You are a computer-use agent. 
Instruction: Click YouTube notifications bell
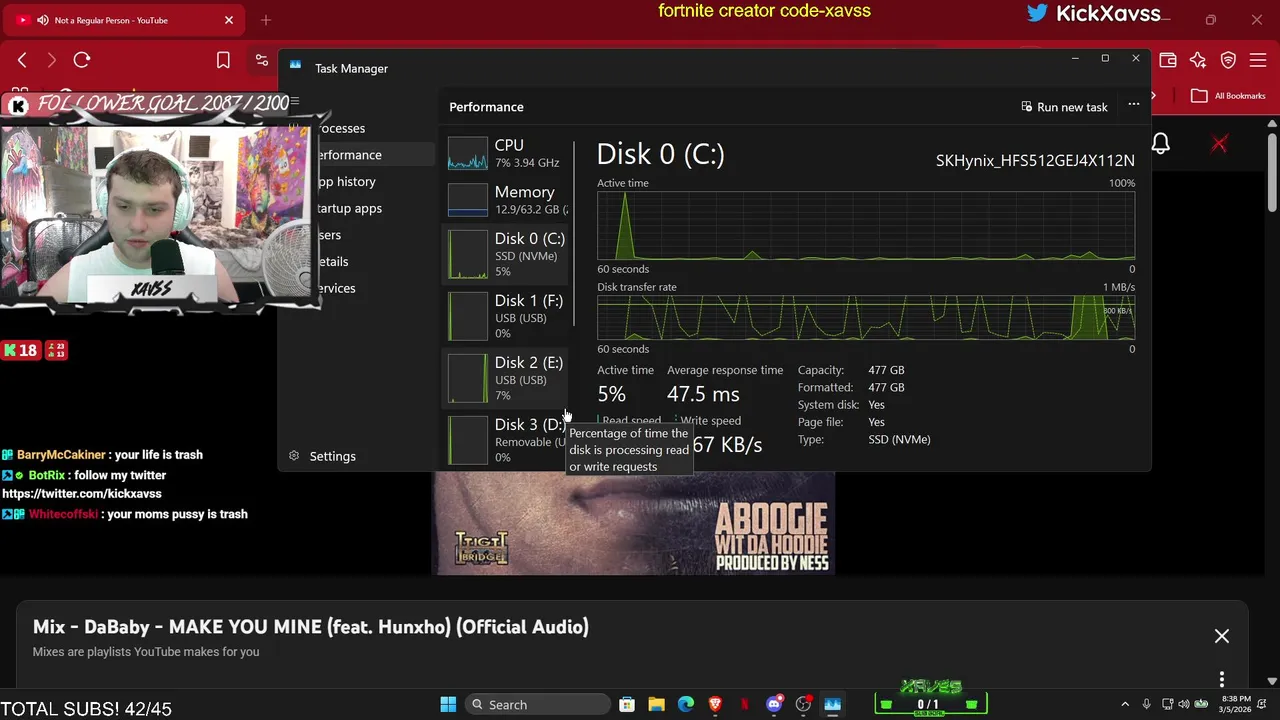tap(1161, 144)
